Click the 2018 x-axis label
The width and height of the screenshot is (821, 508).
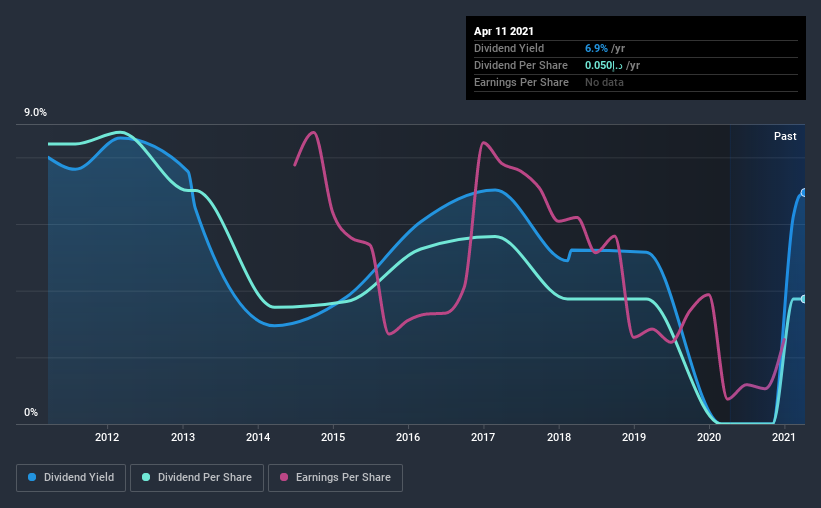[559, 437]
